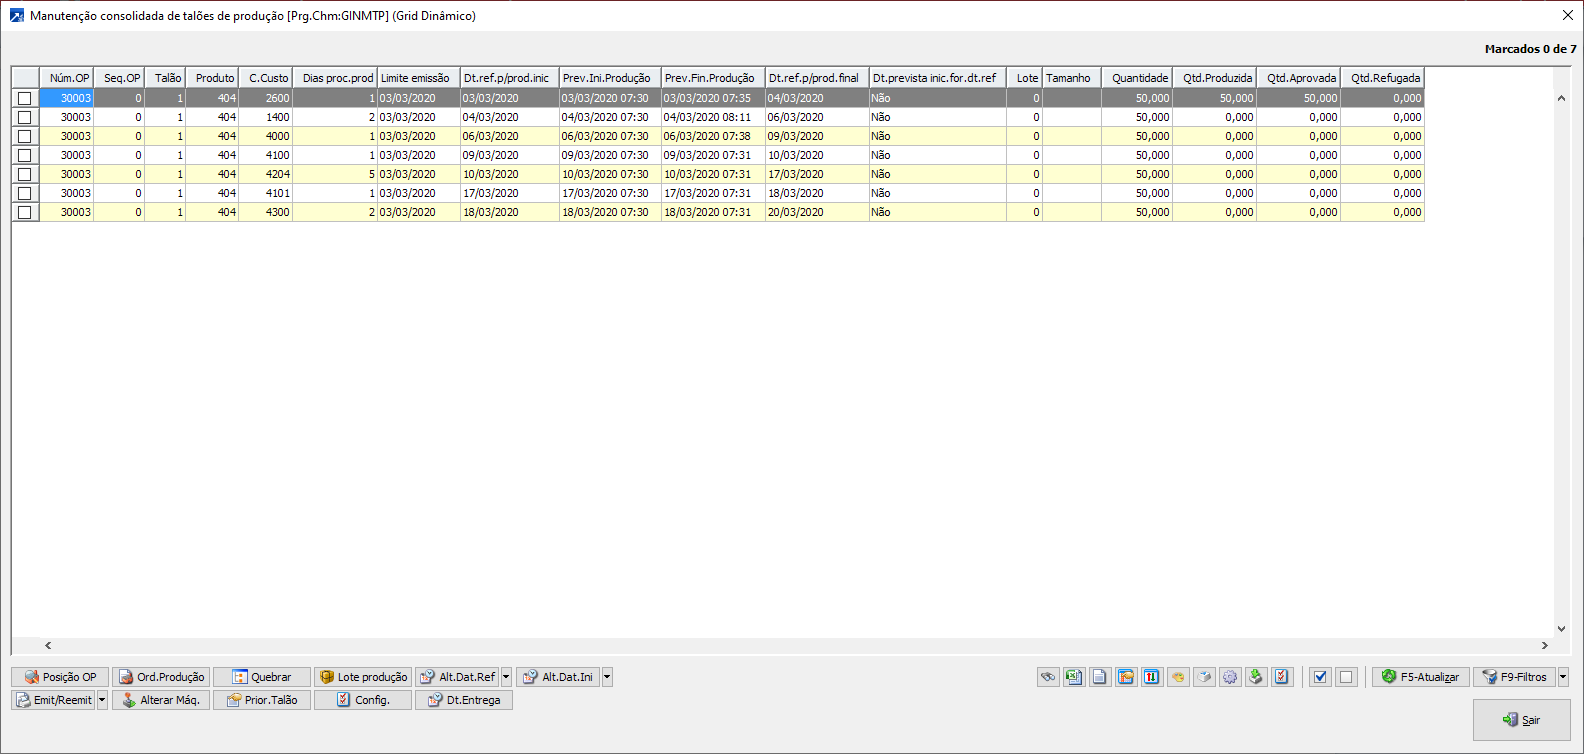Open Ord.Produção button
The image size is (1584, 754).
[161, 677]
